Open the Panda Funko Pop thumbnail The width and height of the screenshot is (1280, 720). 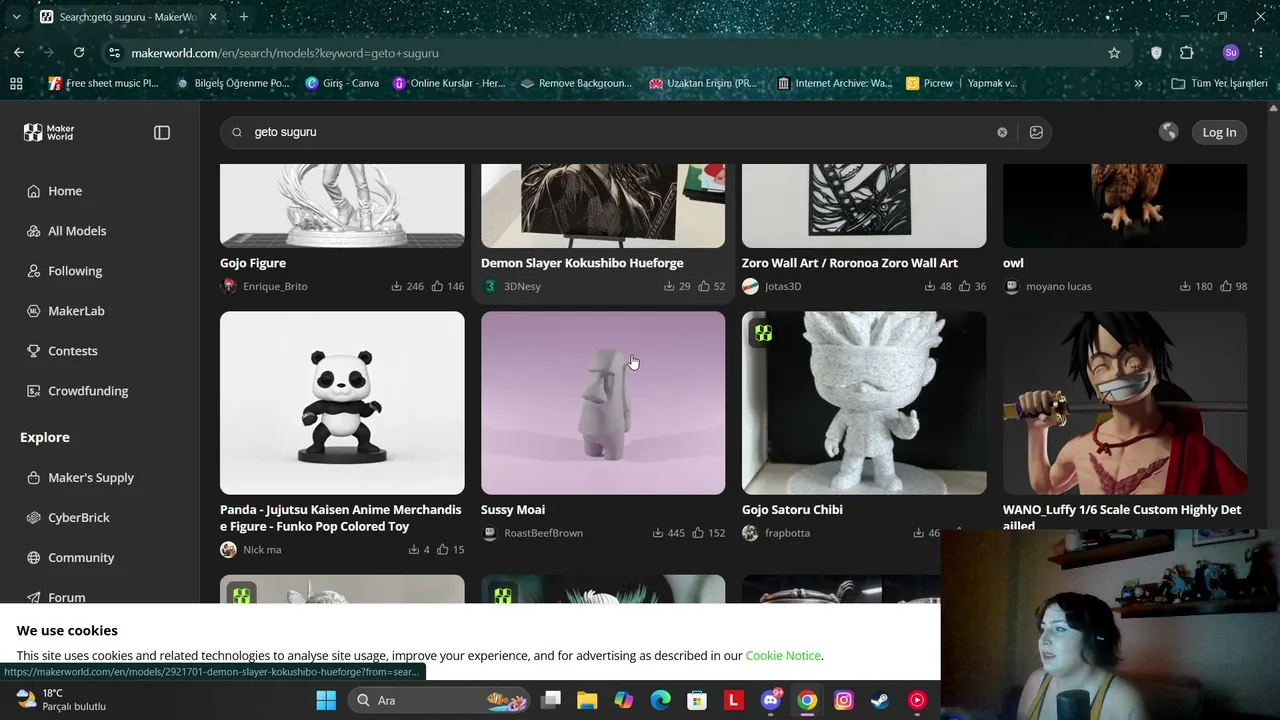point(342,403)
